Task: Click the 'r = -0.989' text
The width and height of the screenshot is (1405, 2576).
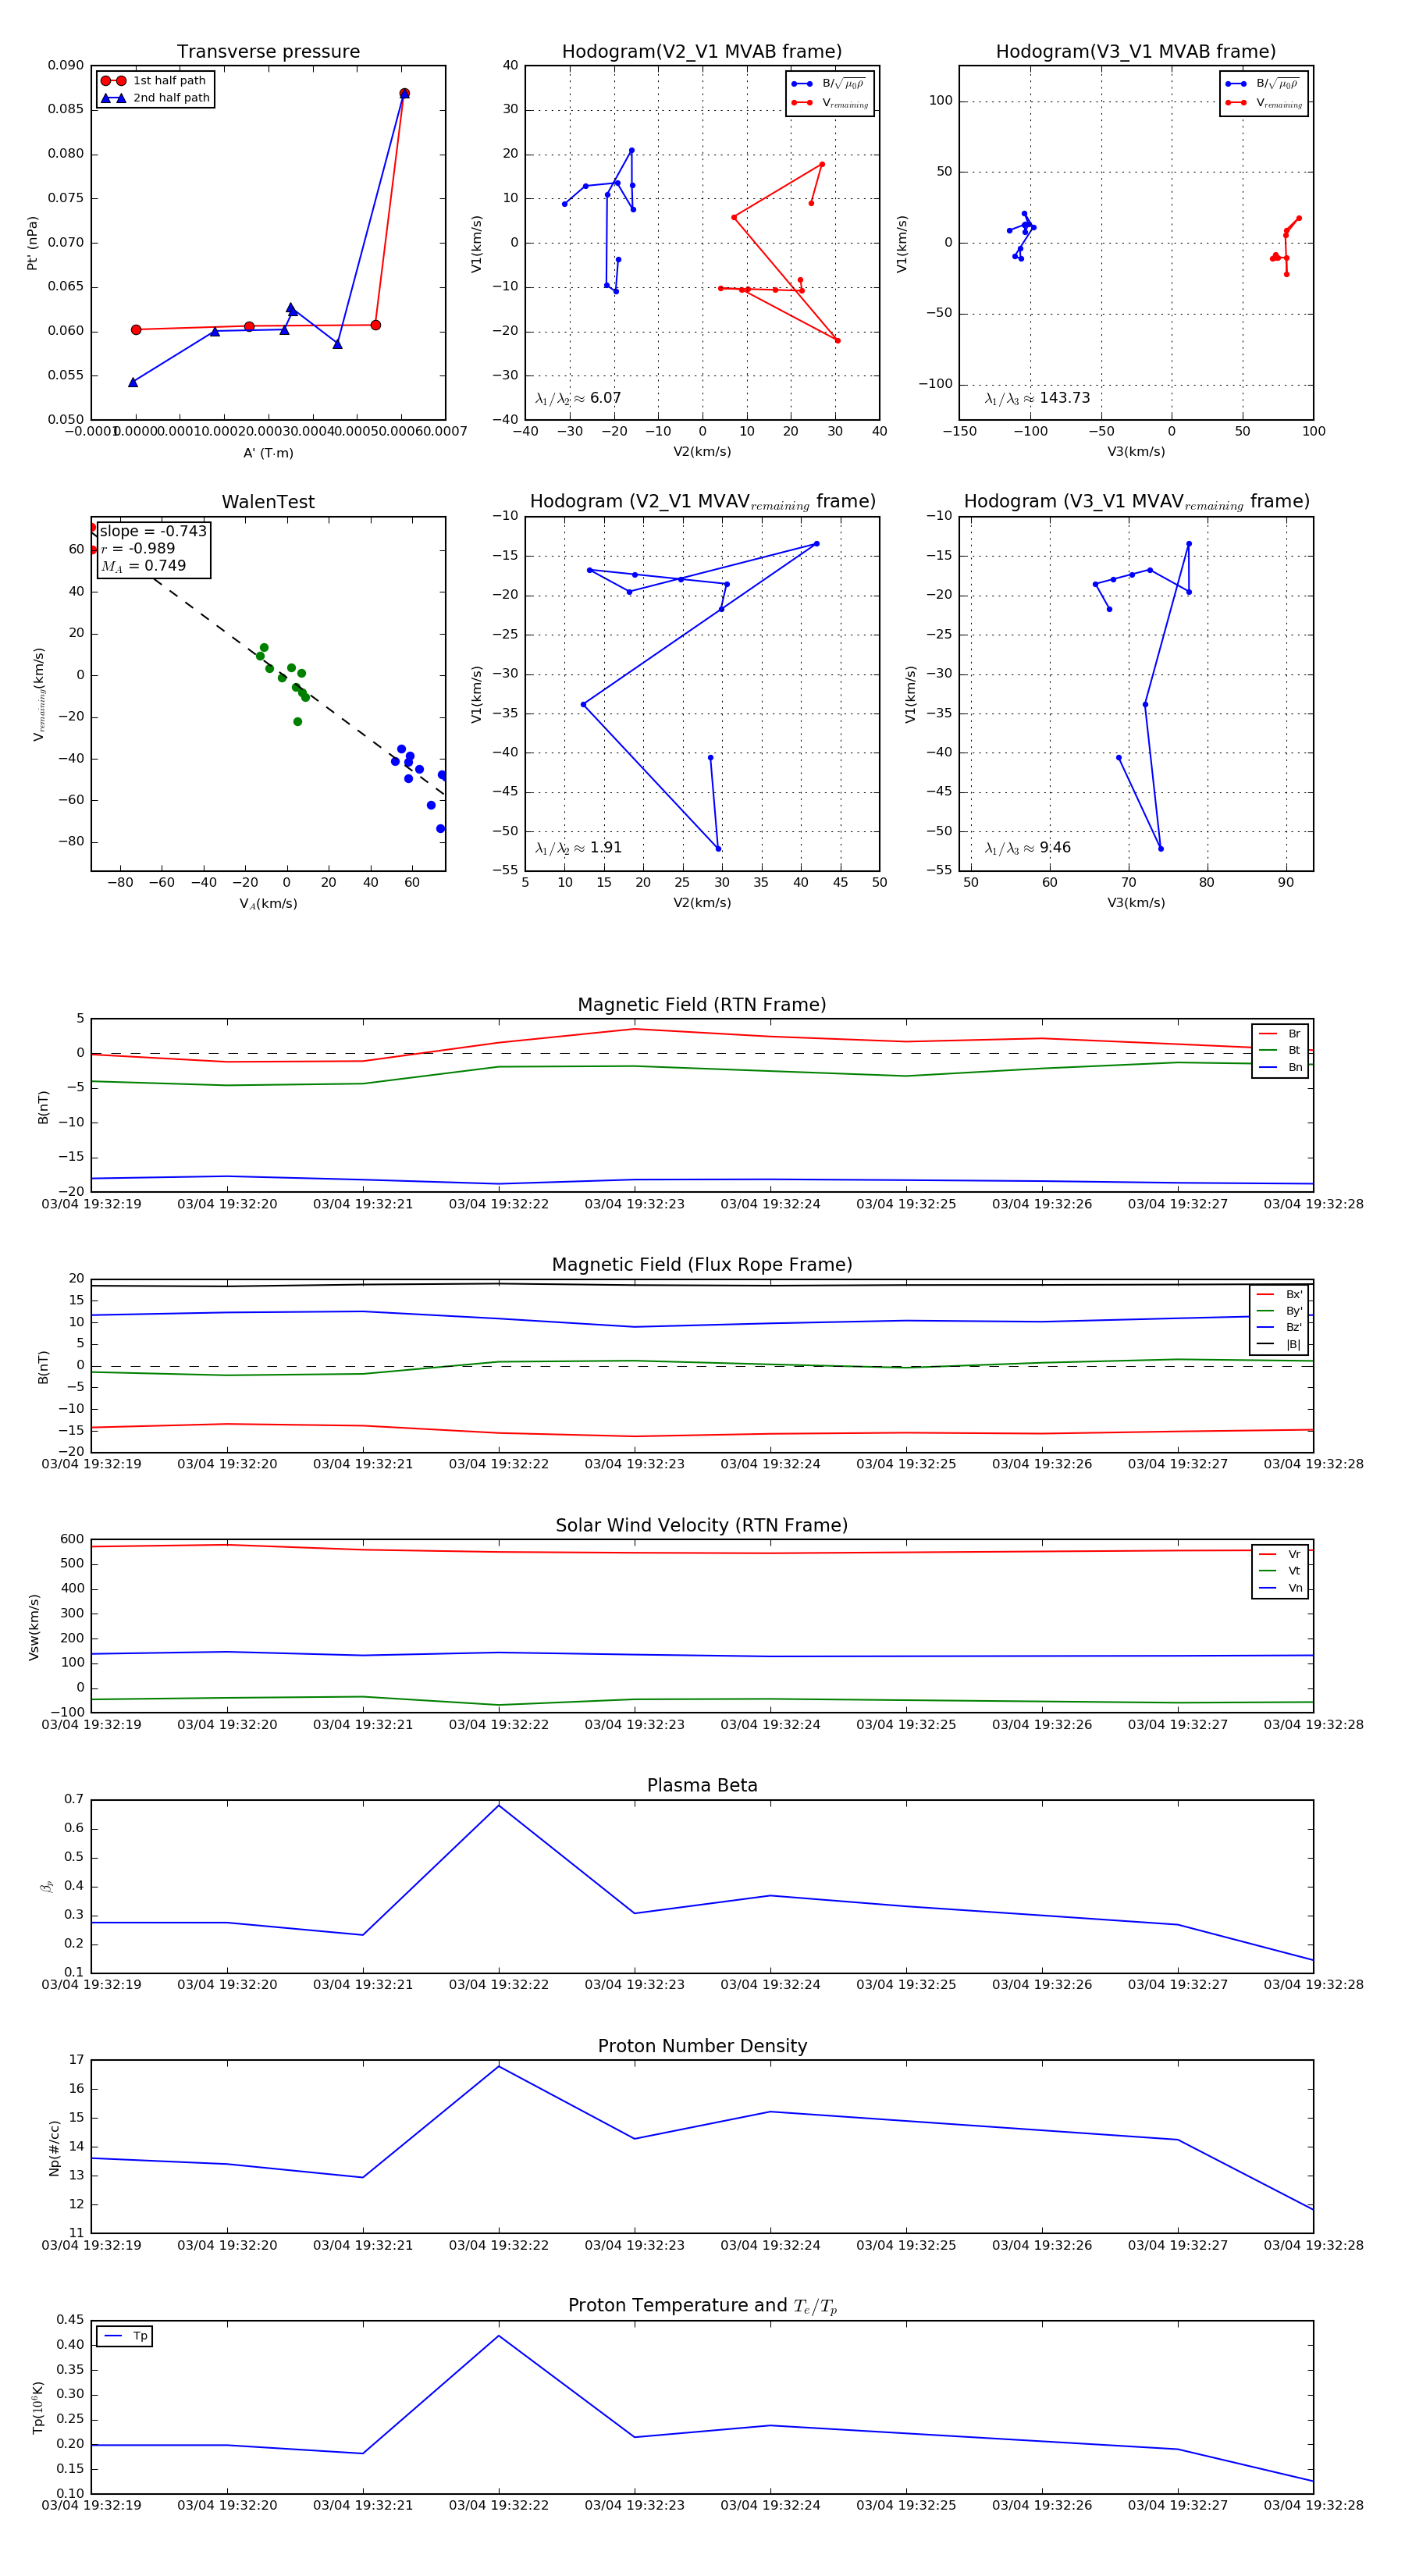Action: (x=138, y=548)
